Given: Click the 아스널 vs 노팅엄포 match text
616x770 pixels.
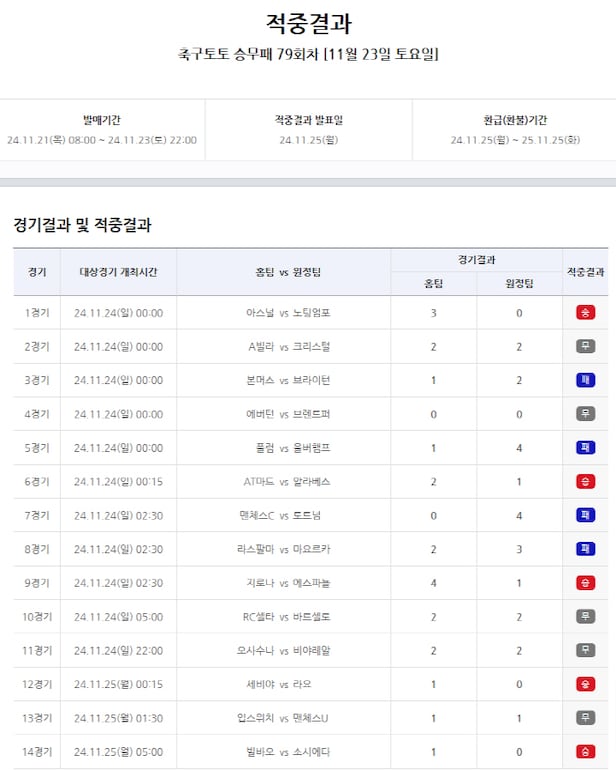Looking at the screenshot, I should tap(287, 313).
